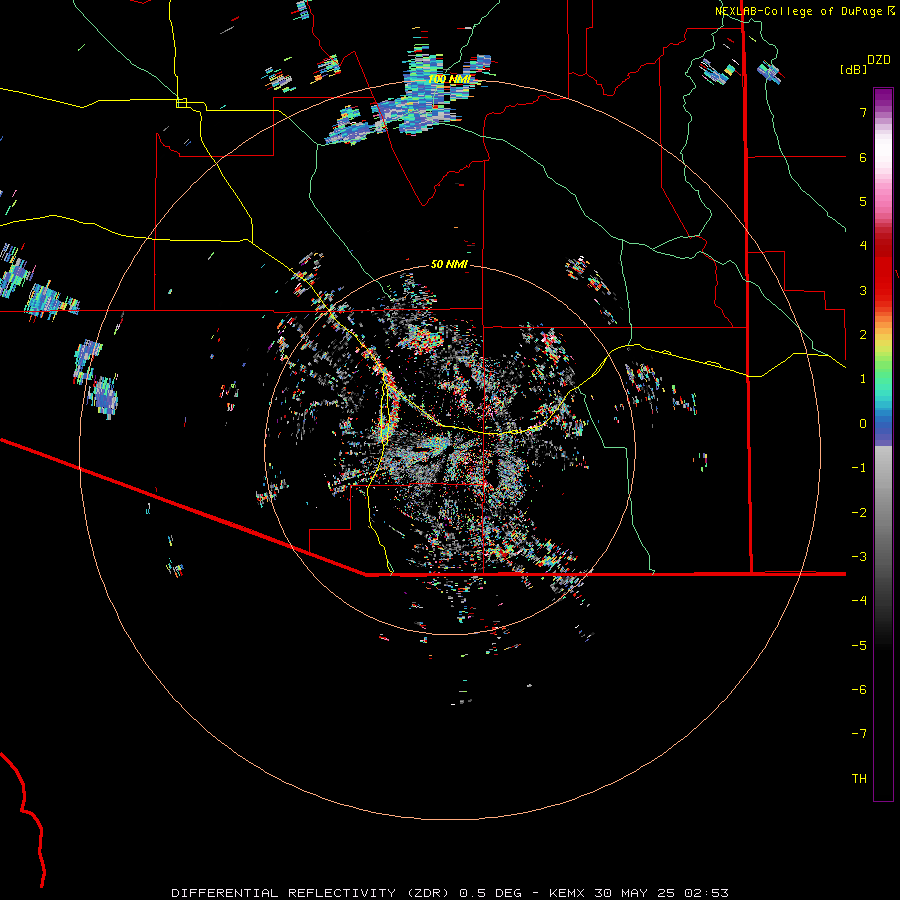Click the KEMX station identifier

point(568,893)
